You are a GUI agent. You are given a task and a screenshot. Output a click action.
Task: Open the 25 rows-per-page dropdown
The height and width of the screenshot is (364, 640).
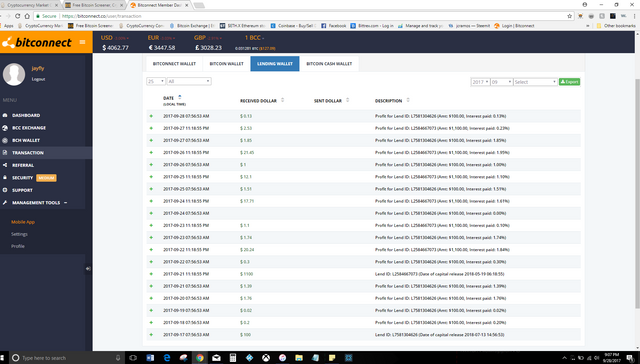click(156, 82)
